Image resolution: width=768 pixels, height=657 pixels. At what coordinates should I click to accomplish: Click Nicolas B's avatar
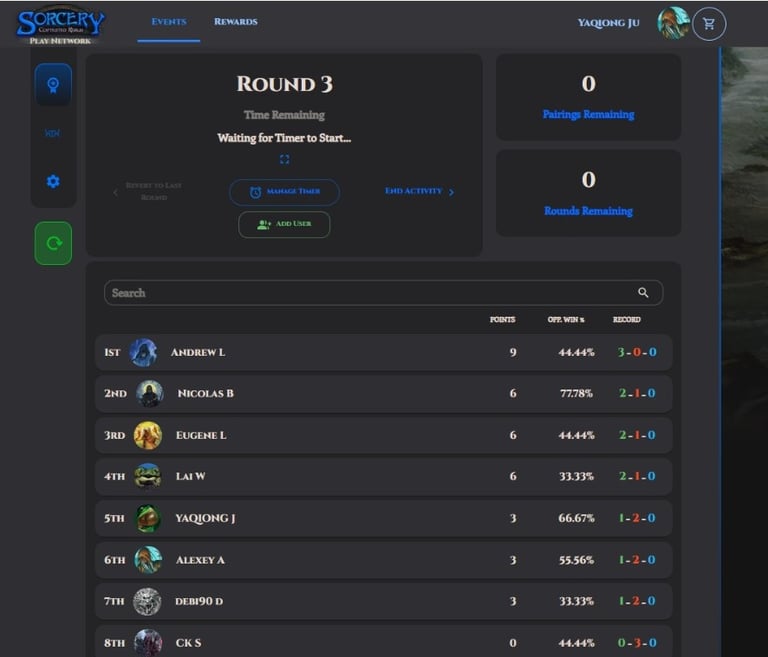click(149, 393)
